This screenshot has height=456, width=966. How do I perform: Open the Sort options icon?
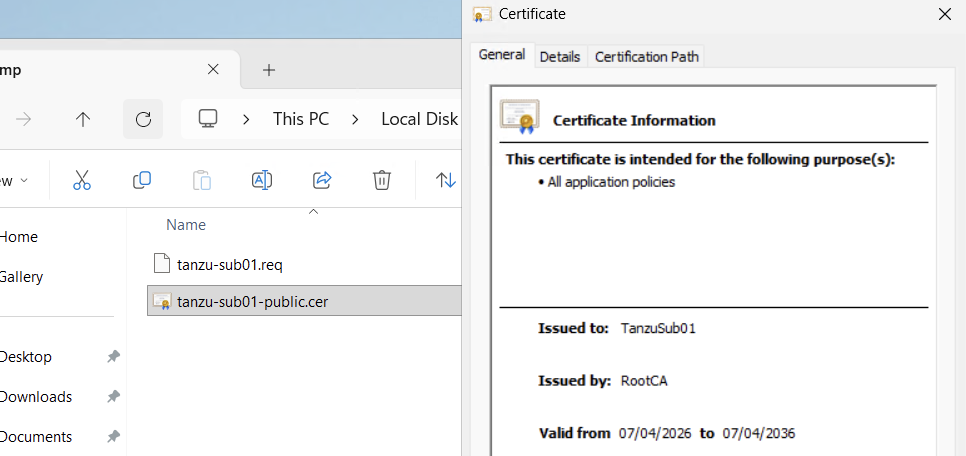coord(445,180)
